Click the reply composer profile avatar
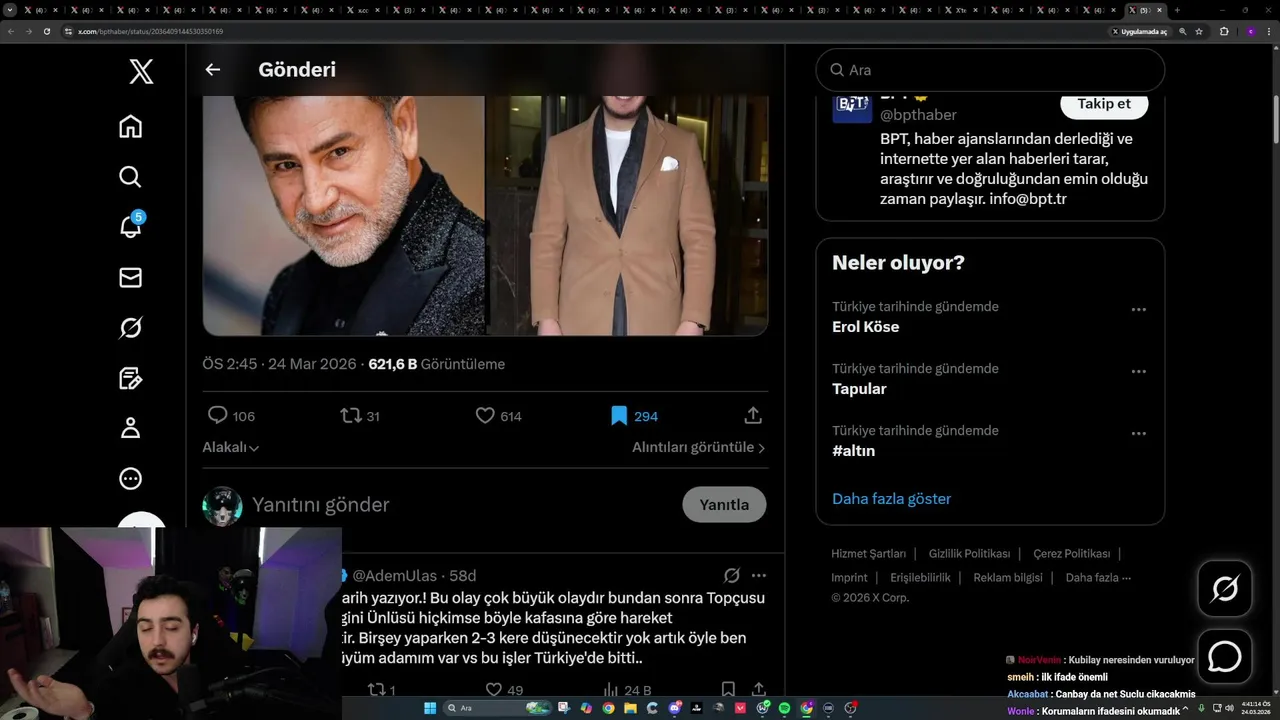Image resolution: width=1280 pixels, height=720 pixels. [x=222, y=506]
